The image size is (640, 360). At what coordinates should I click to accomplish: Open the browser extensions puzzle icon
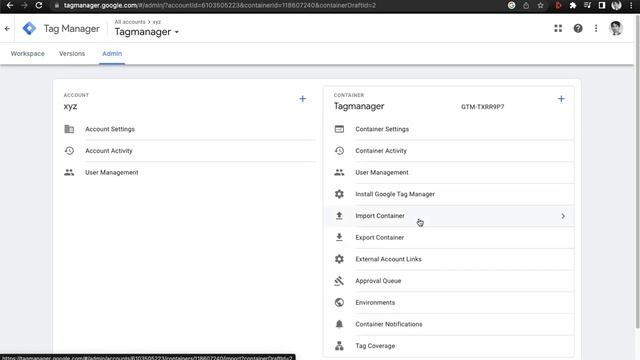tap(573, 5)
